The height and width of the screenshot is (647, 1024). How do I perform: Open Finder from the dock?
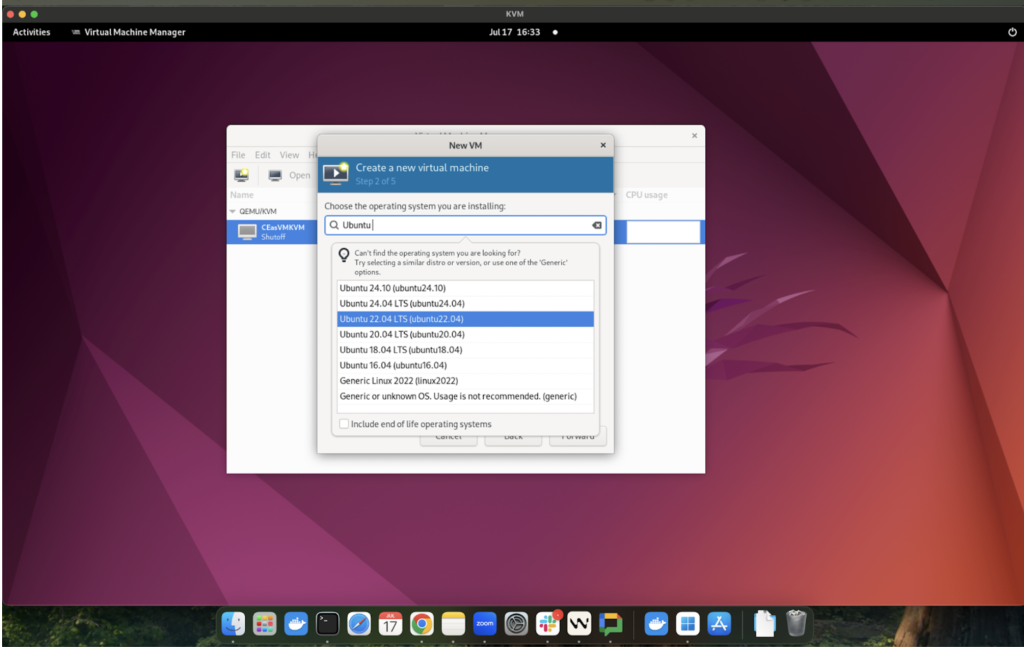(x=233, y=623)
